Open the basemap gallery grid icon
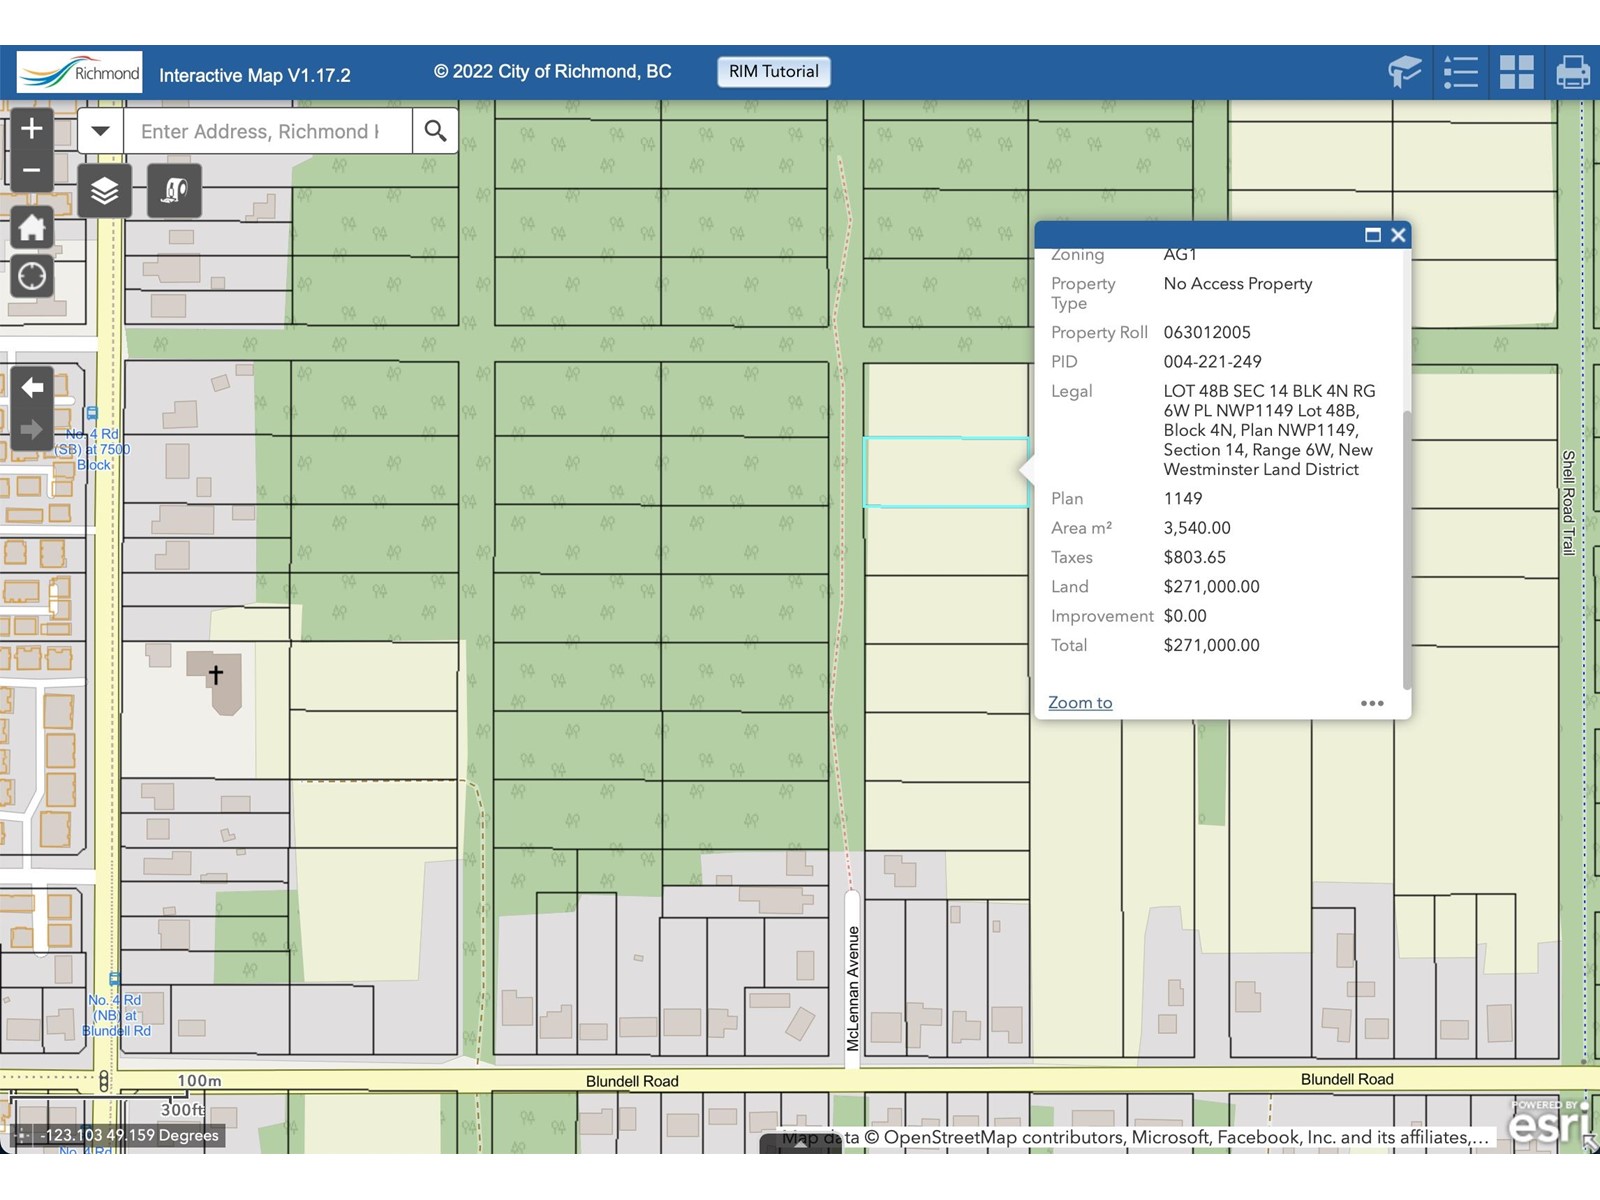 1515,71
